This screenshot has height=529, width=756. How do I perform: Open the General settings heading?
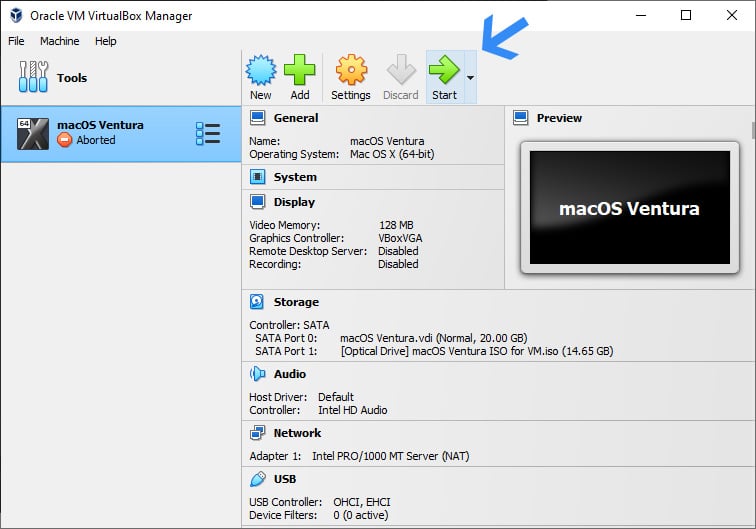tap(296, 118)
